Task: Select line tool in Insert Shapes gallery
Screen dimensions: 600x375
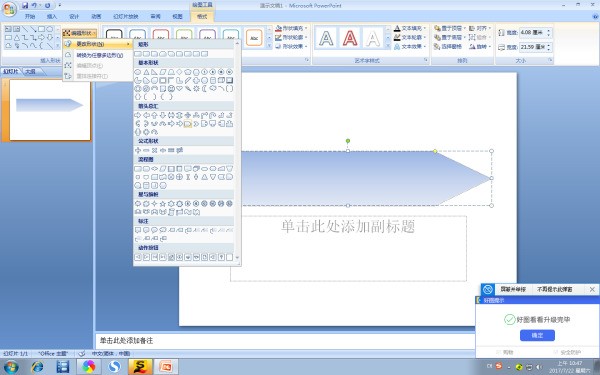Action: [x=25, y=29]
